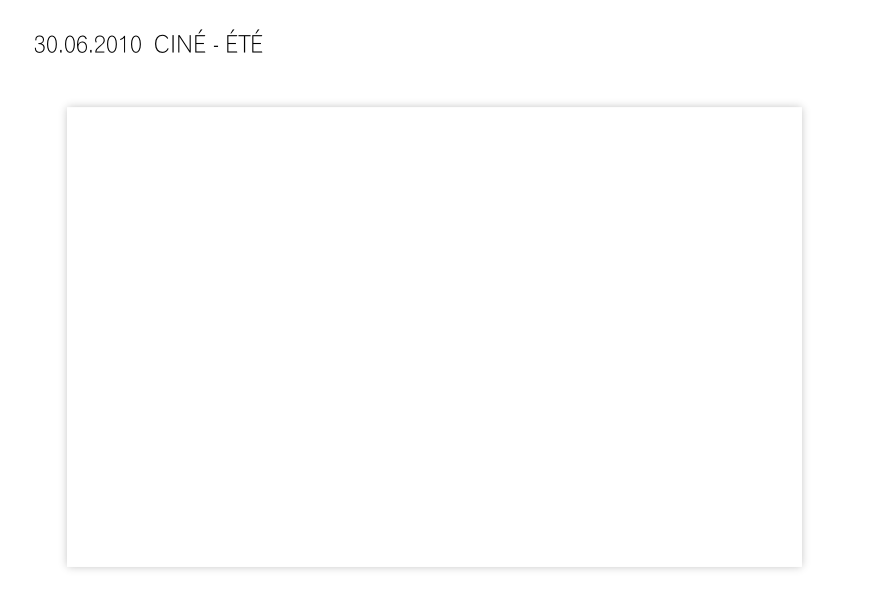The image size is (870, 591).
Task: Click the year 2010 in the date
Action: coord(118,45)
